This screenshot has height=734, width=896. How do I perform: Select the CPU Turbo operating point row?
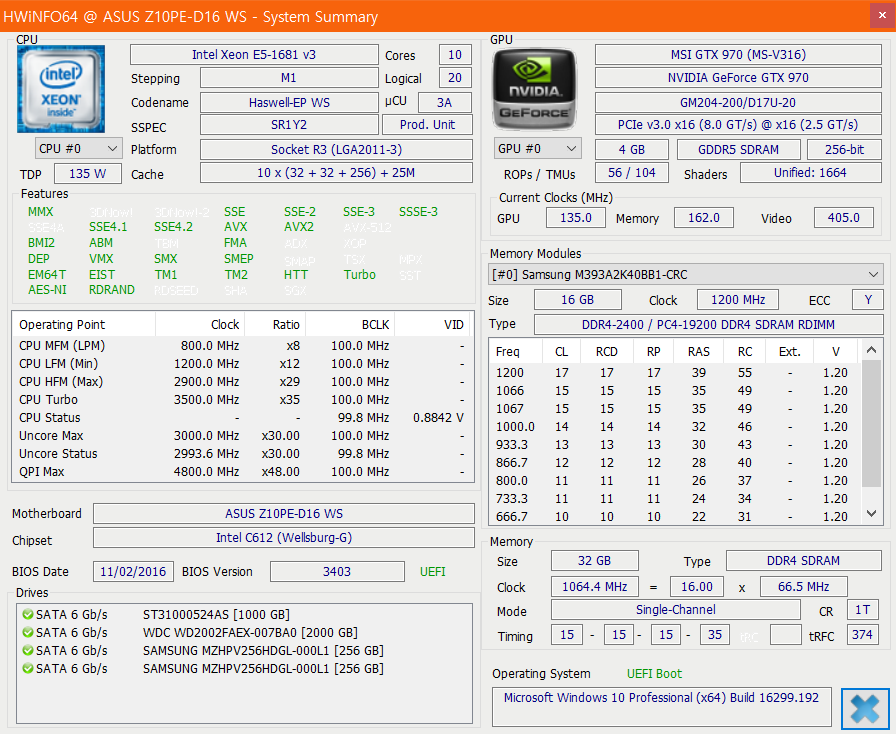click(x=243, y=400)
